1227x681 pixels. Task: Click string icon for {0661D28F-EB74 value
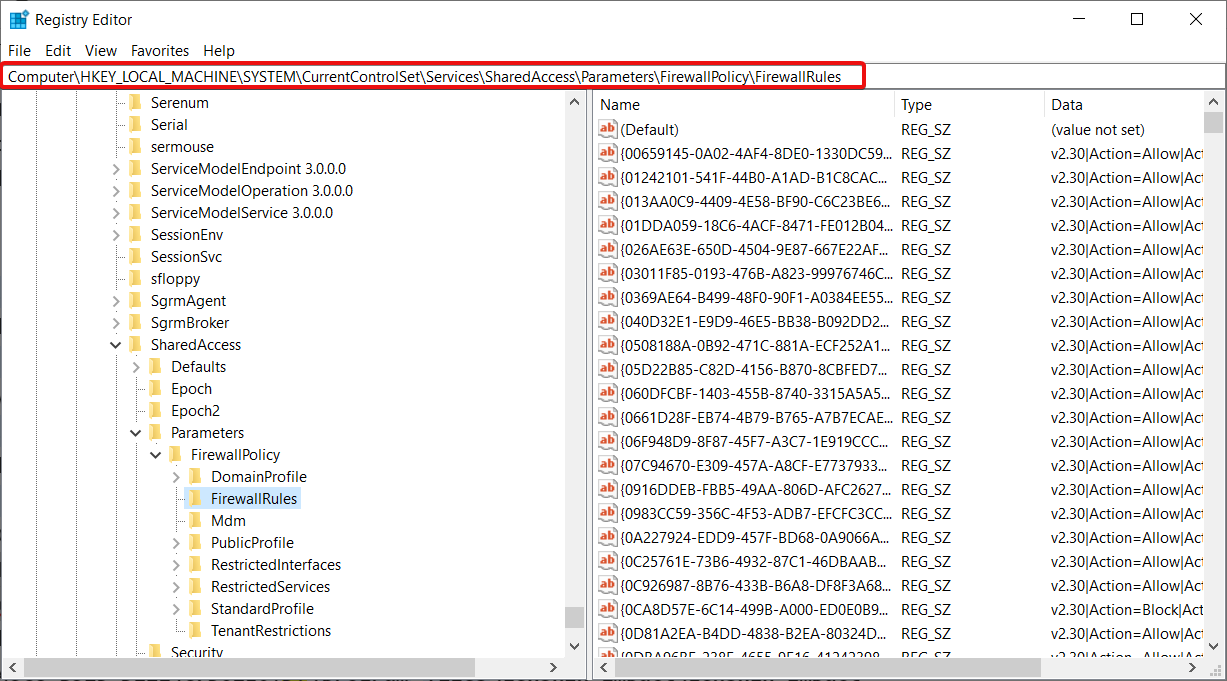point(608,417)
